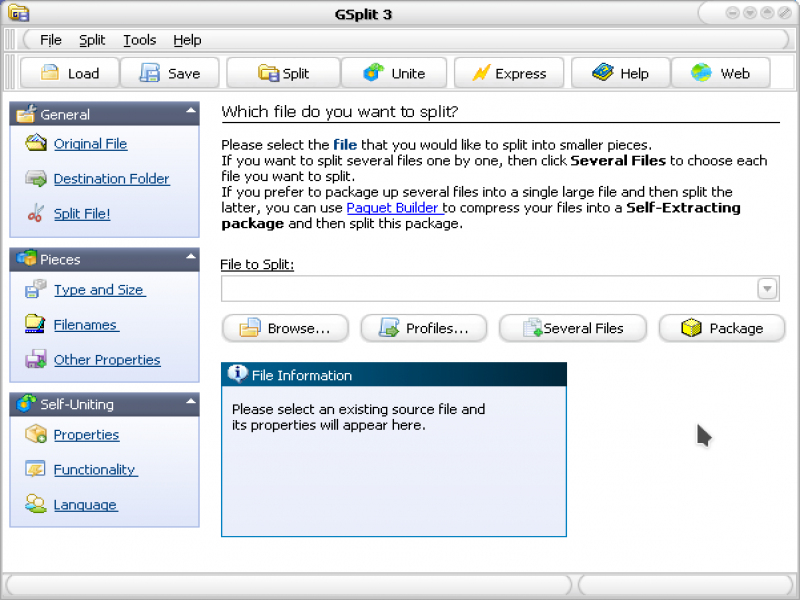Click the Several Files button
Image resolution: width=800 pixels, height=600 pixels.
574,328
